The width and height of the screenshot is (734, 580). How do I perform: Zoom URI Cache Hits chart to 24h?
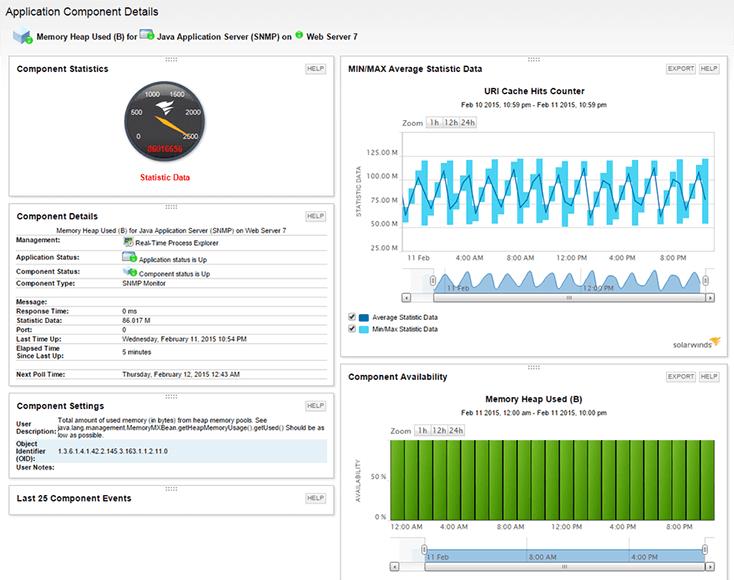[468, 123]
